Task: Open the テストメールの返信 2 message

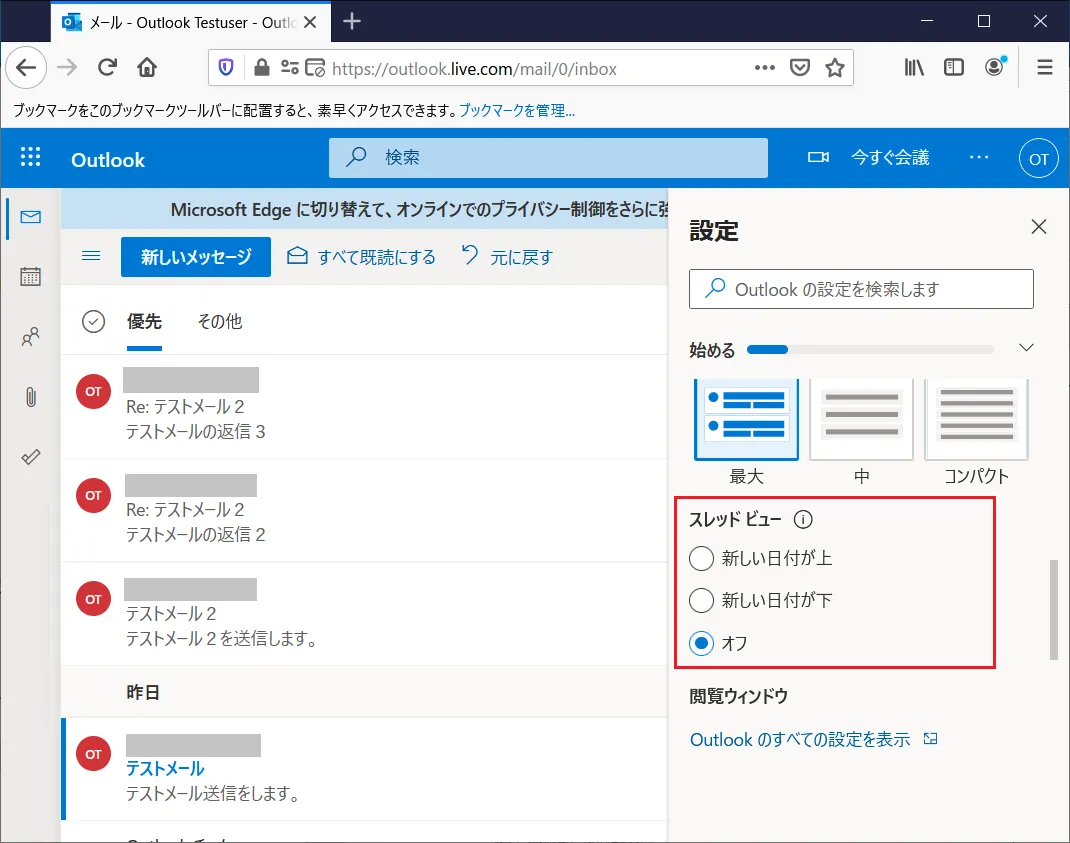Action: (x=364, y=511)
